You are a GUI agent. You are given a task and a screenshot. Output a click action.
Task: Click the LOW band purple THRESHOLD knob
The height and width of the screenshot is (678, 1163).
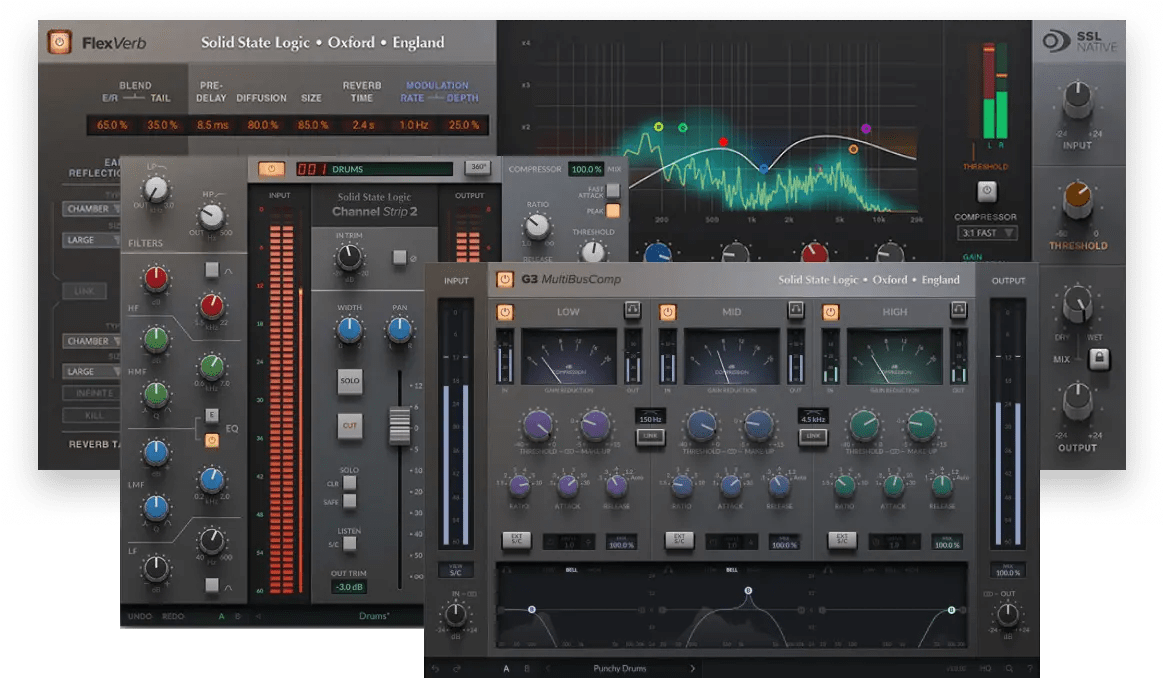point(538,425)
